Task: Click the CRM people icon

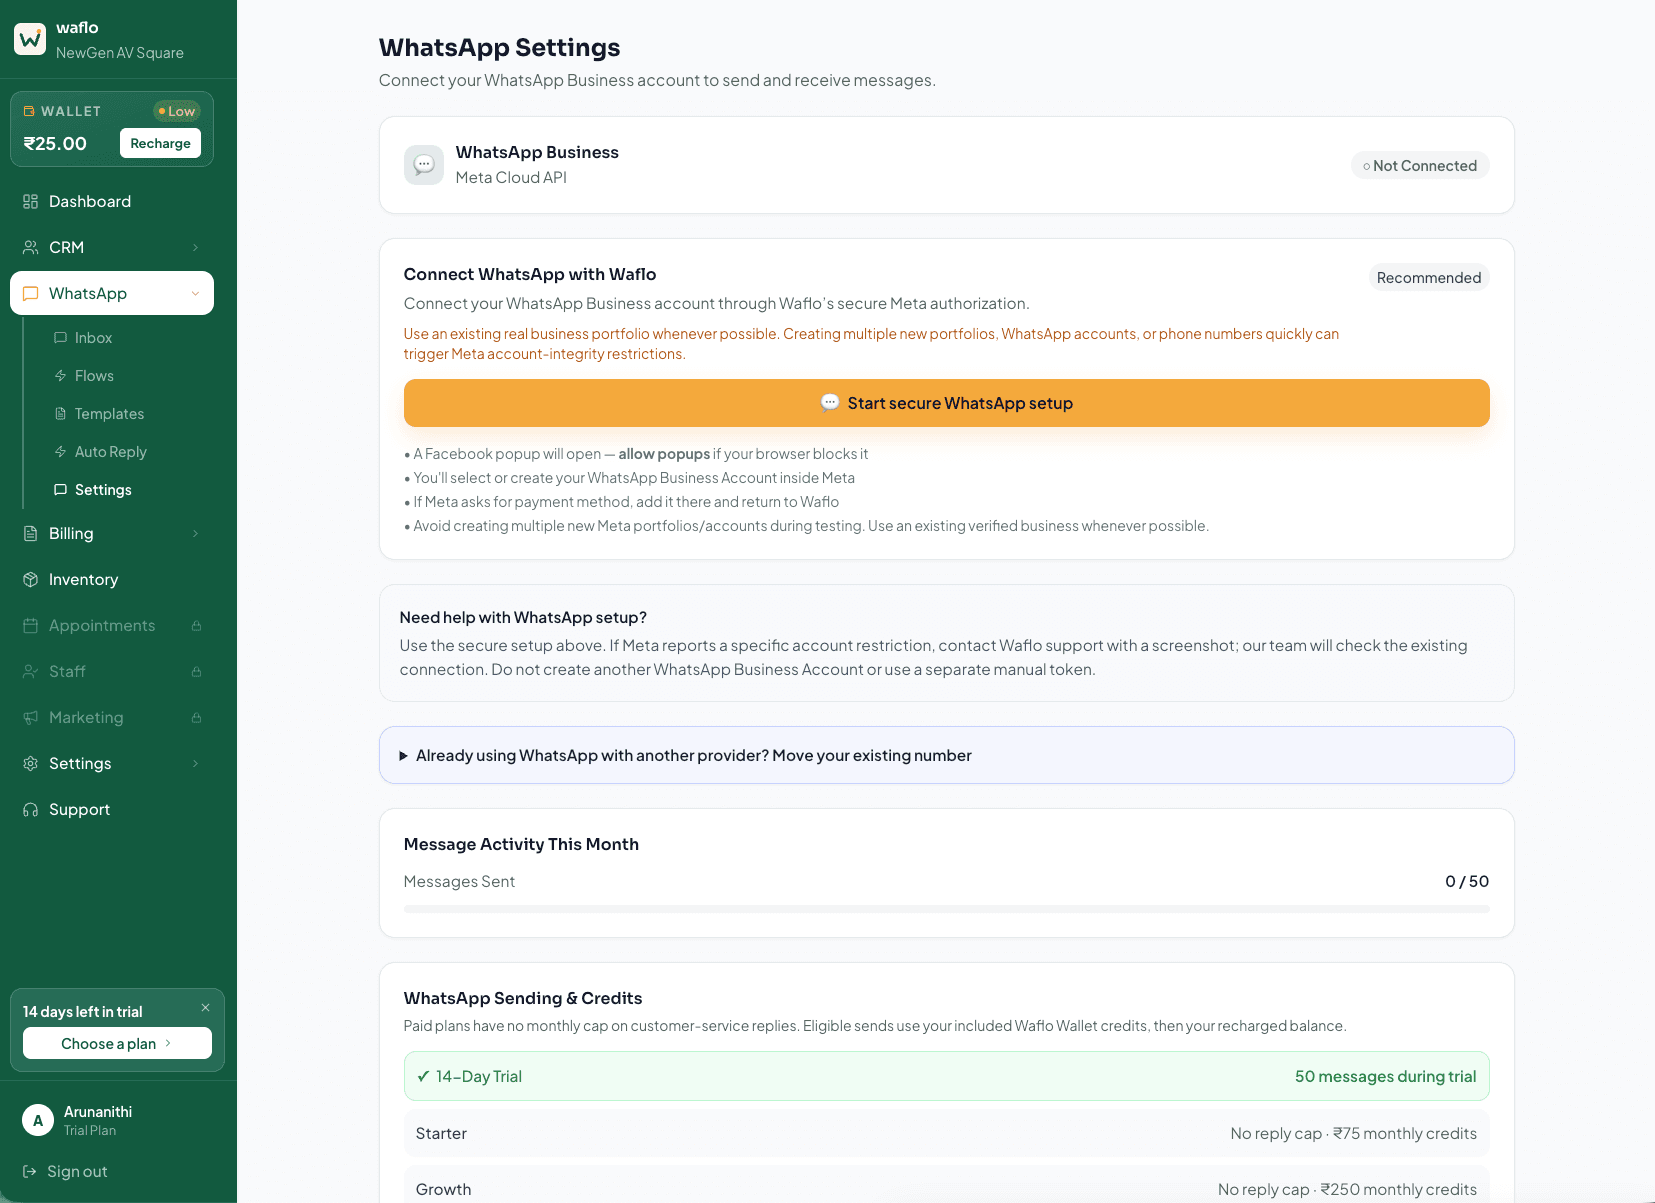Action: (30, 247)
